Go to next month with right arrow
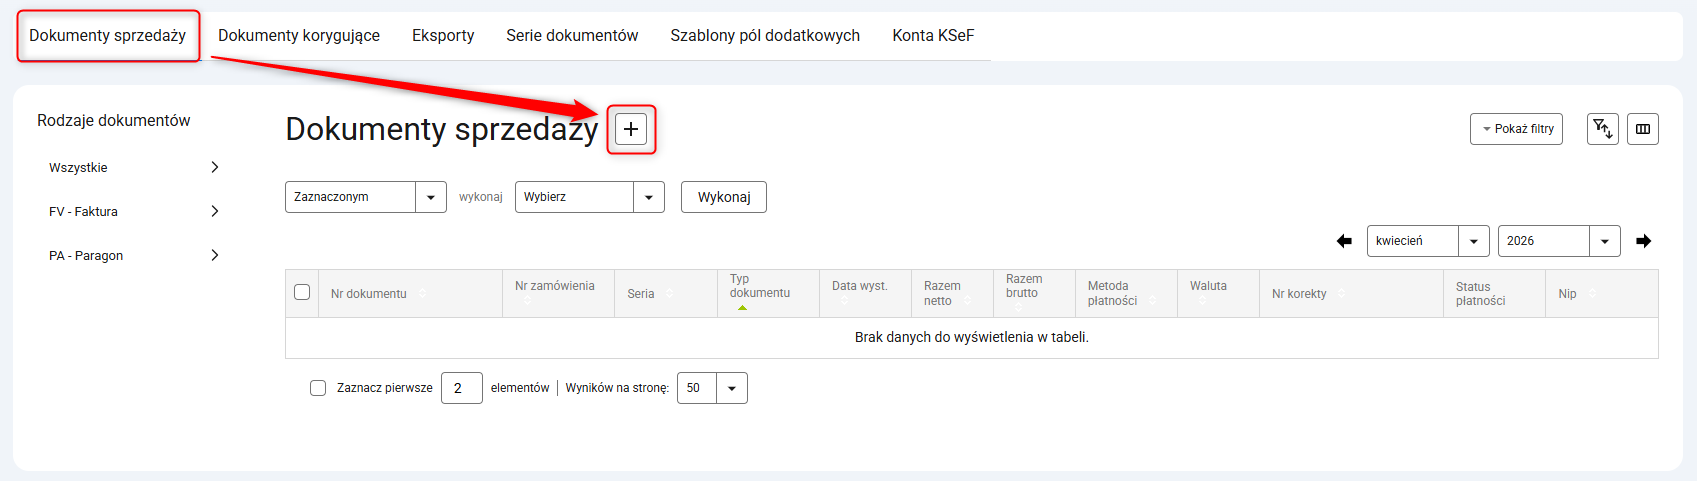 click(x=1643, y=241)
